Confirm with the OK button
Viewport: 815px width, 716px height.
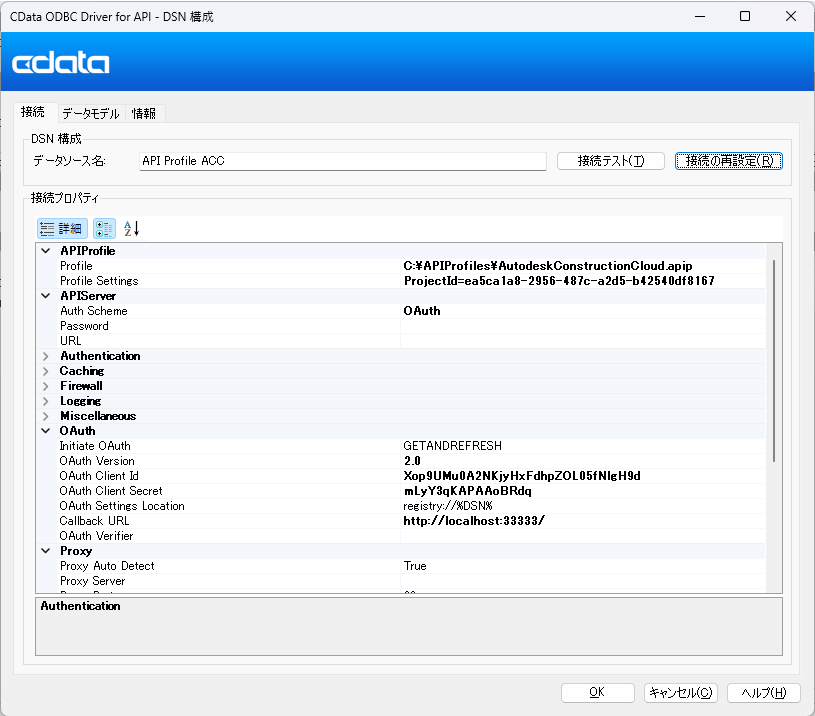point(597,693)
